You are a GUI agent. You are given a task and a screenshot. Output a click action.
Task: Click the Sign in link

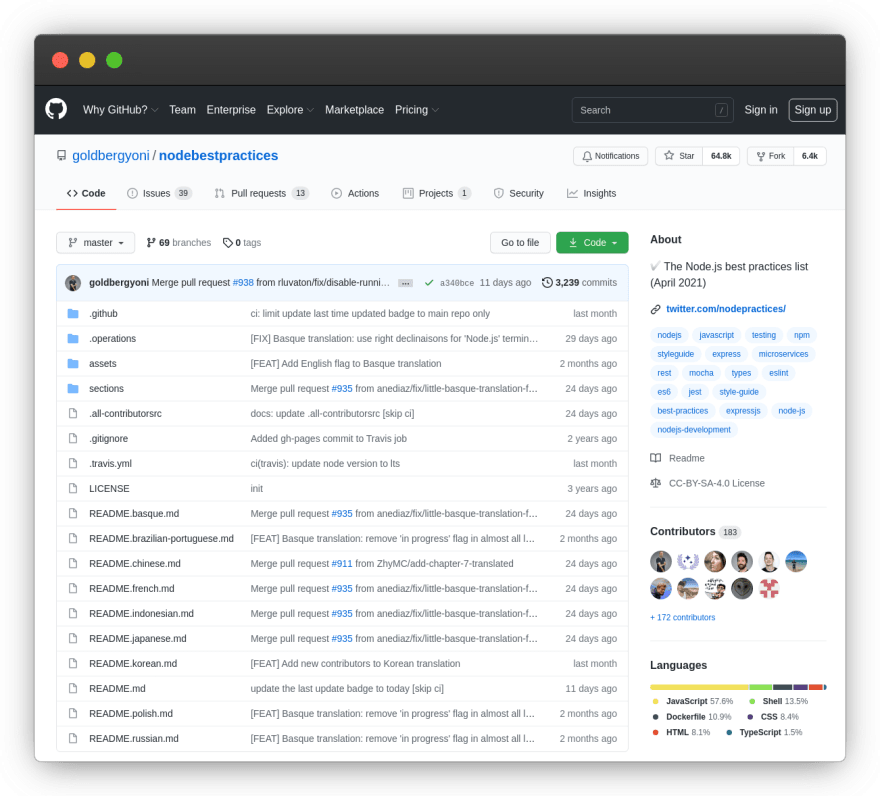point(760,110)
